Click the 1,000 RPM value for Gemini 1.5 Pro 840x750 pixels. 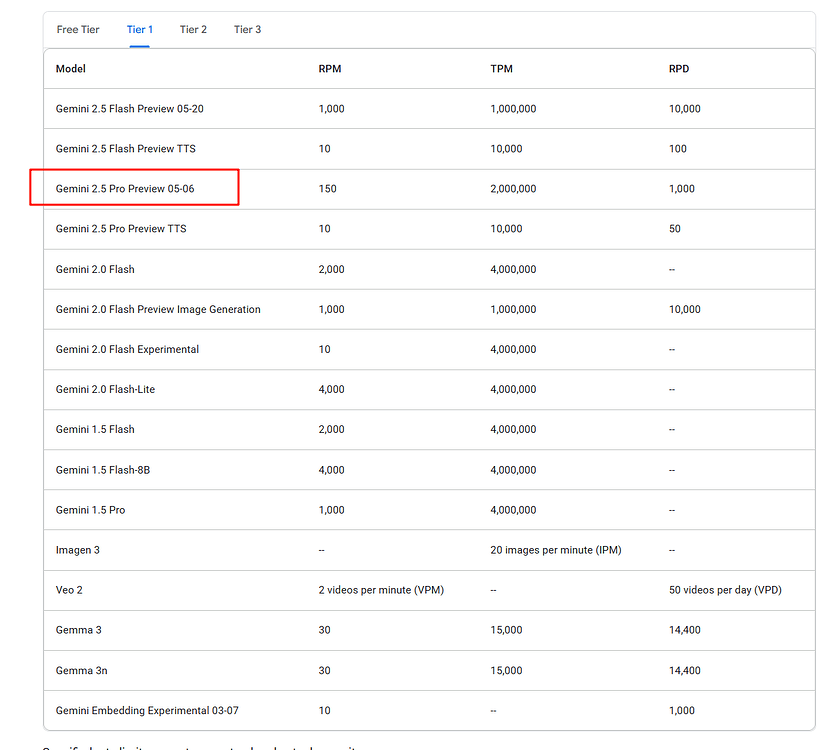(332, 510)
